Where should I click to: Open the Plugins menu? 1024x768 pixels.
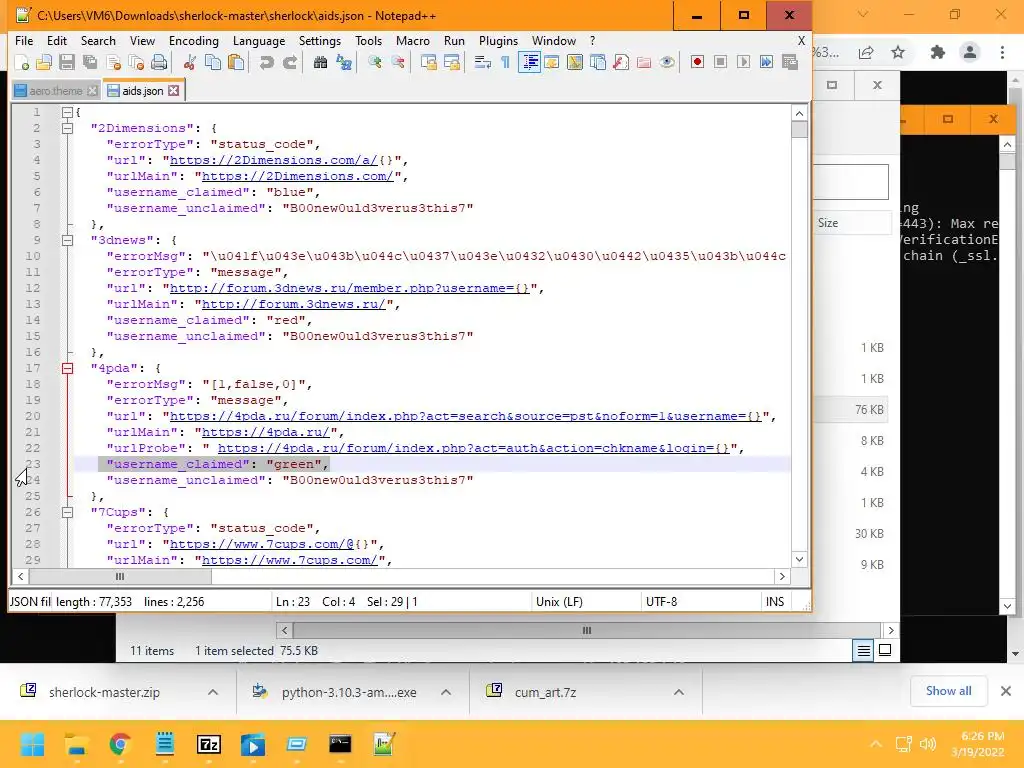pyautogui.click(x=498, y=40)
